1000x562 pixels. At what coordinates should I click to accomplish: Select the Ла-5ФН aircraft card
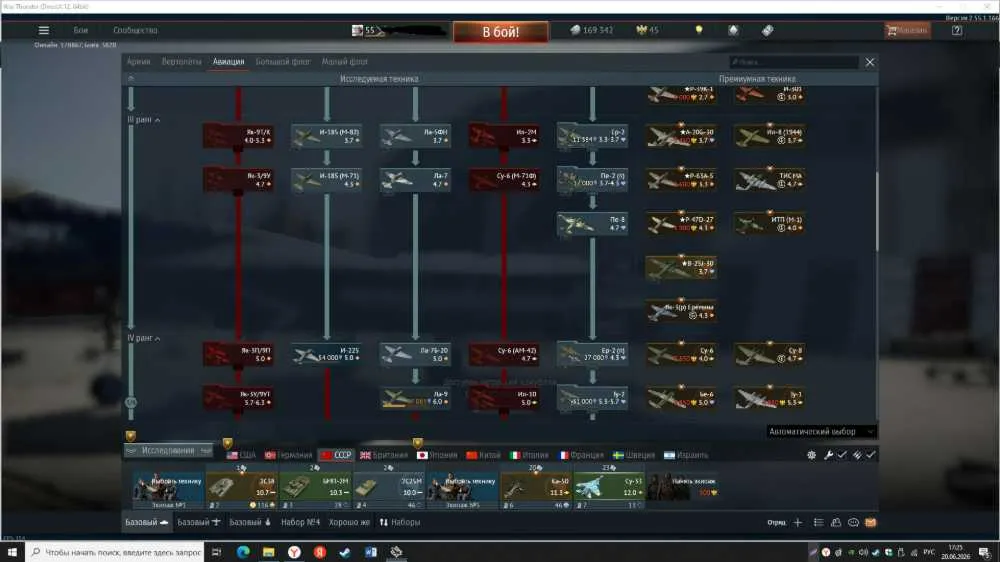(x=415, y=136)
